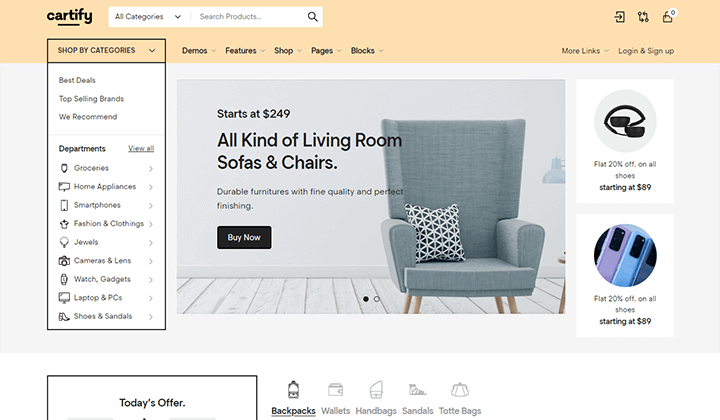Click View all departments link
This screenshot has width=720, height=420.
(141, 148)
